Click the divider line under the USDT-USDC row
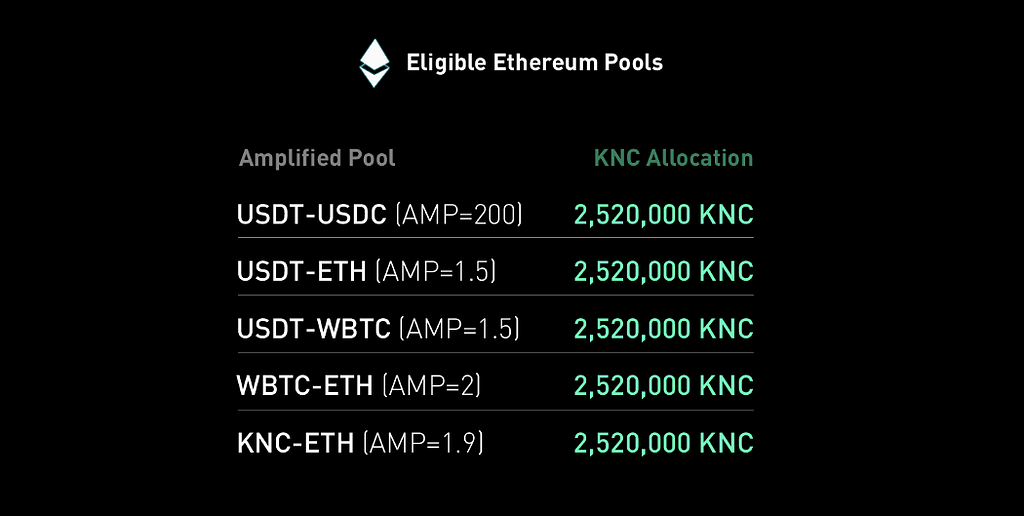1024x516 pixels. pos(495,238)
